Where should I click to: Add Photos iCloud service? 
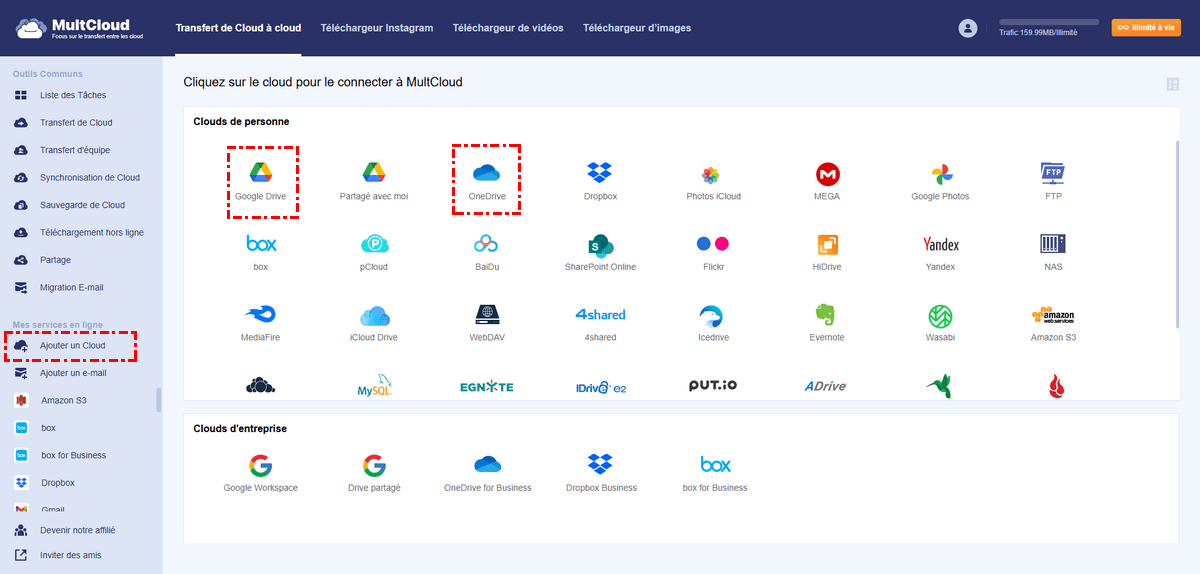coord(713,181)
